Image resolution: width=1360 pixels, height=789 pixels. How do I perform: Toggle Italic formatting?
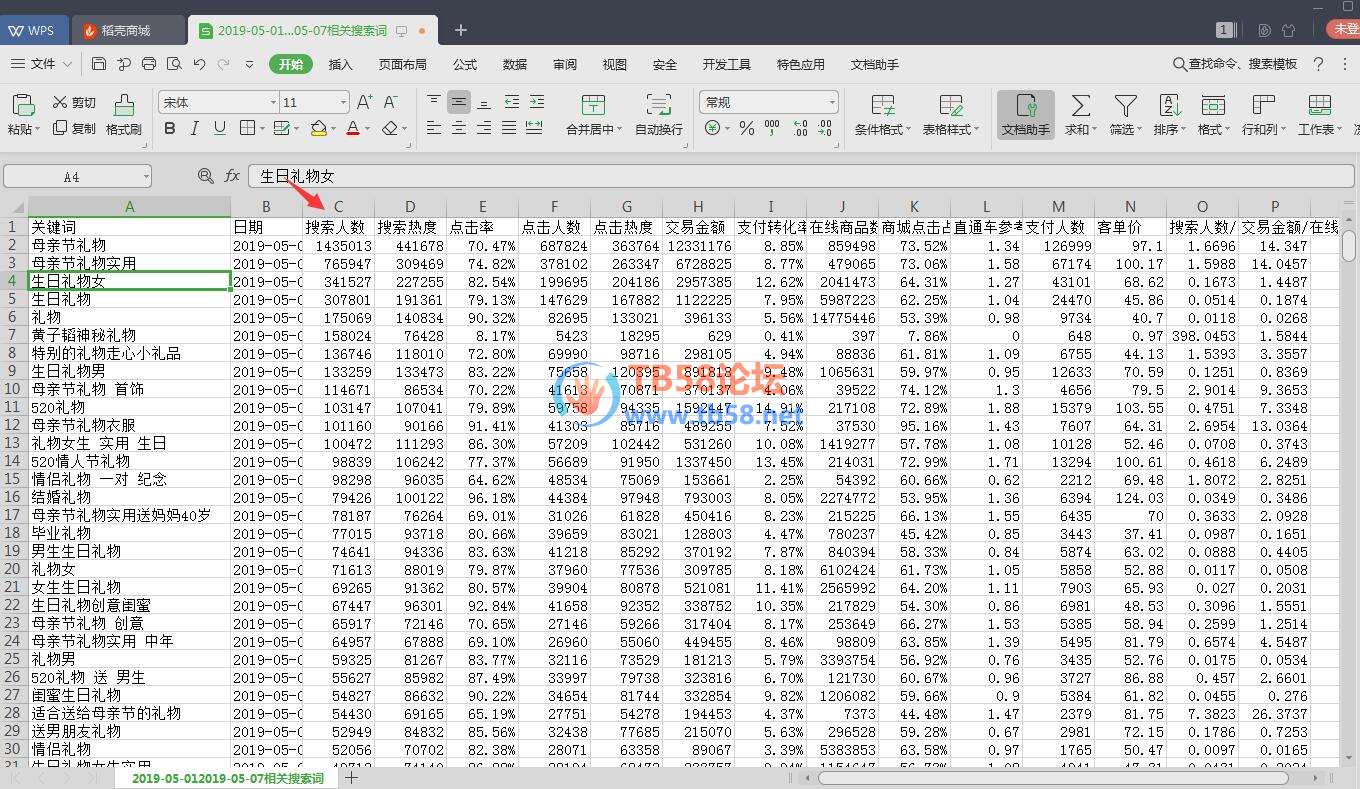(195, 128)
